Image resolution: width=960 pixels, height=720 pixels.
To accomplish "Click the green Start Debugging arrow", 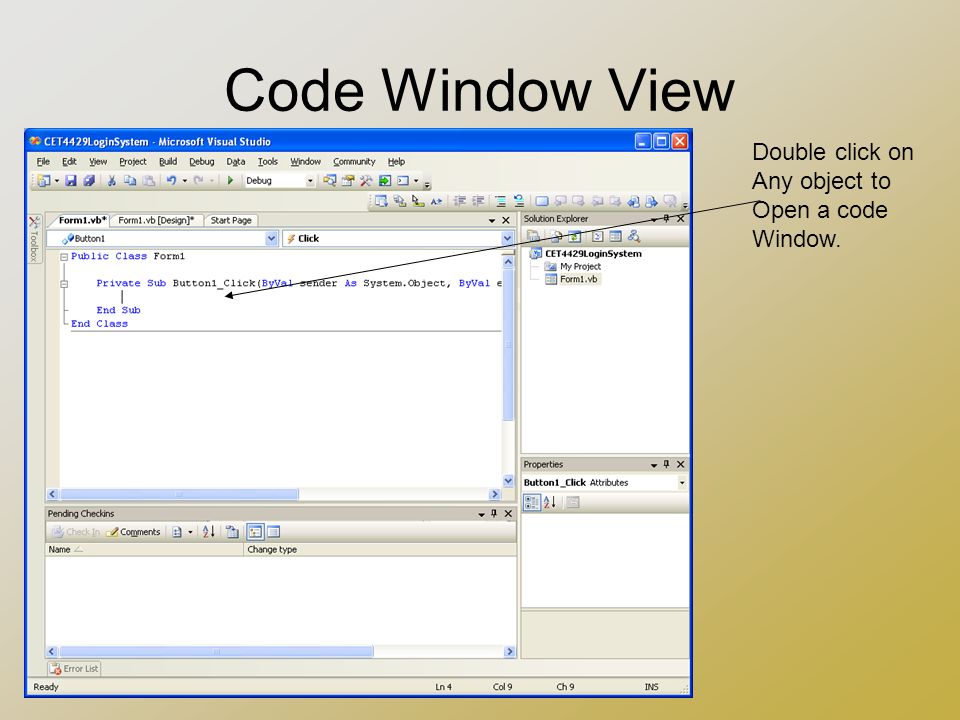I will coord(230,181).
